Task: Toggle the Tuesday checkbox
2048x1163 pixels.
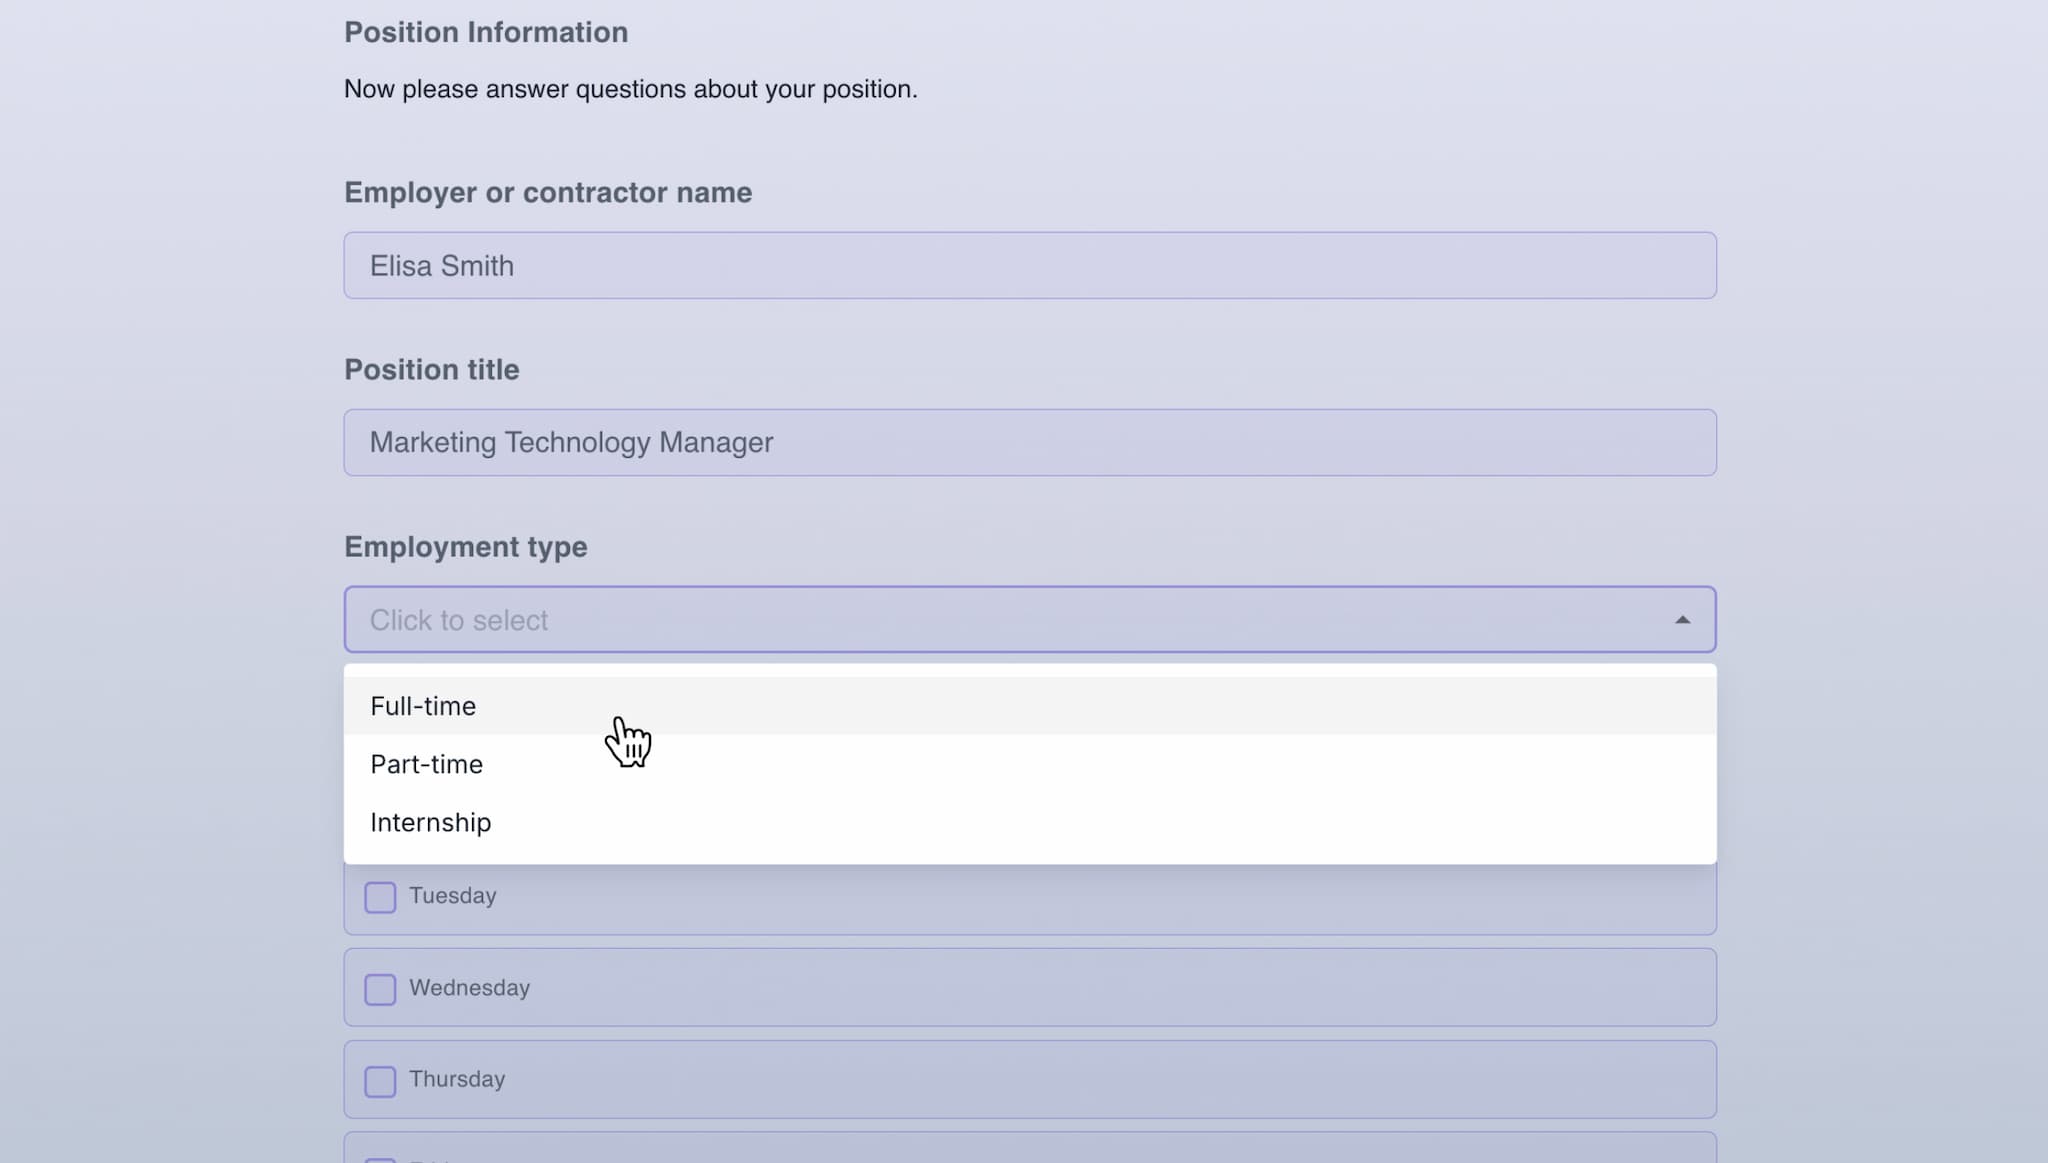Action: [380, 896]
